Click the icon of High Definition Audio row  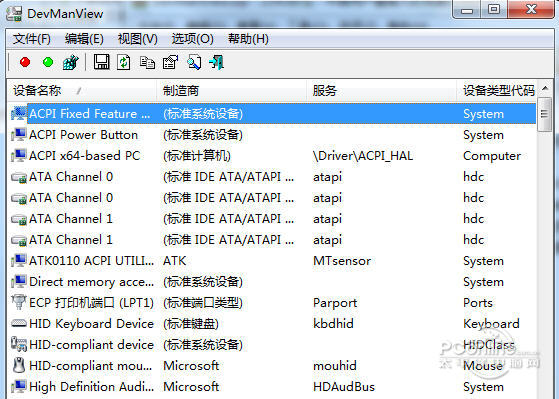19,387
